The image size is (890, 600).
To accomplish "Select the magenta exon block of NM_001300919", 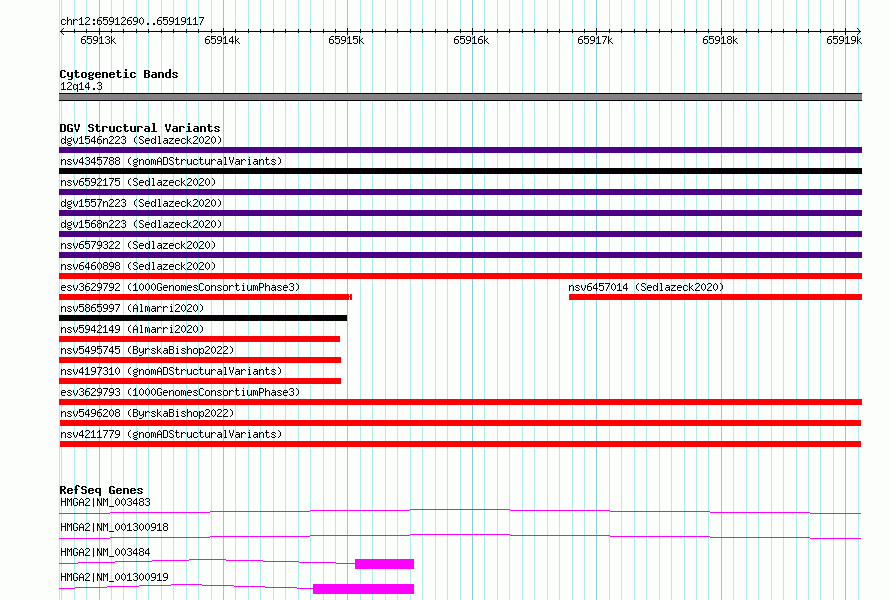I will [363, 589].
